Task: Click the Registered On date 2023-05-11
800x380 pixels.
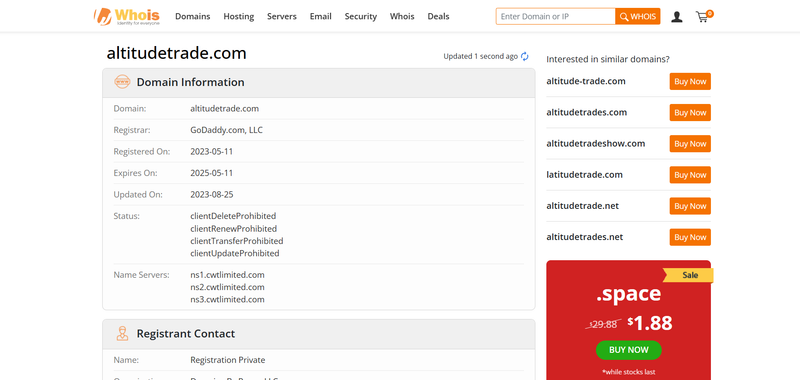Action: point(212,151)
